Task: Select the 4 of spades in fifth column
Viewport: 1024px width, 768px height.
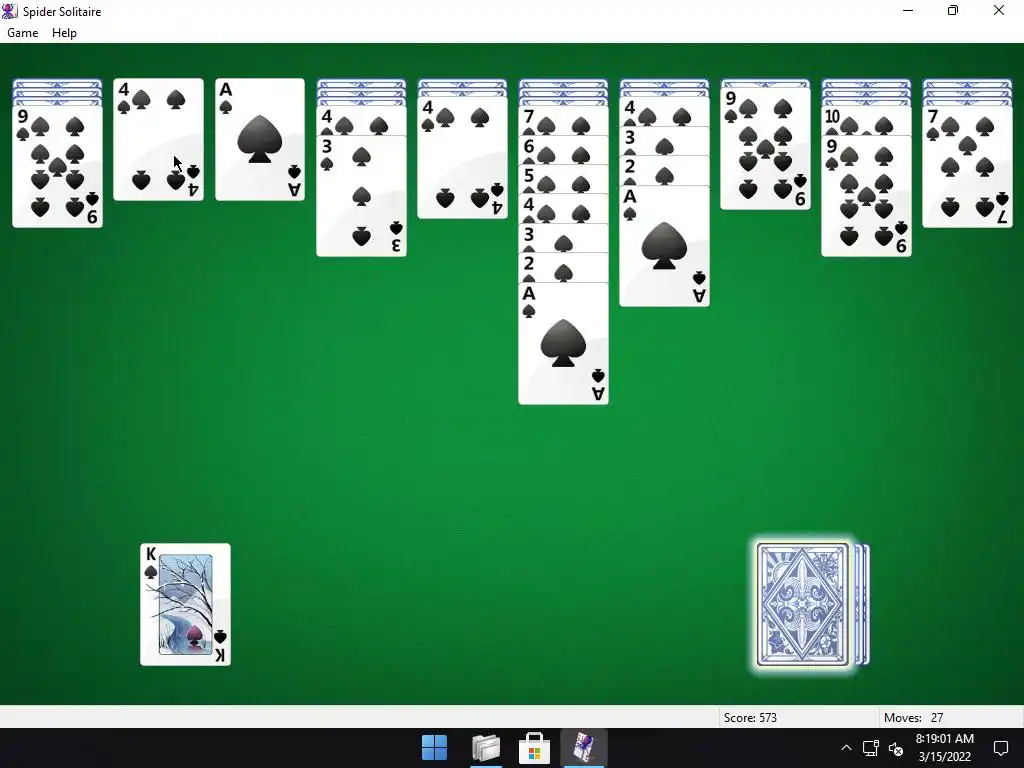Action: [462, 157]
